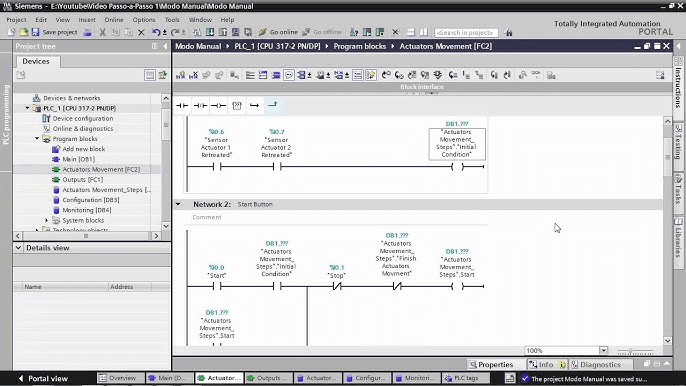
Task: Switch to the Outputs editor tab
Action: (x=267, y=378)
